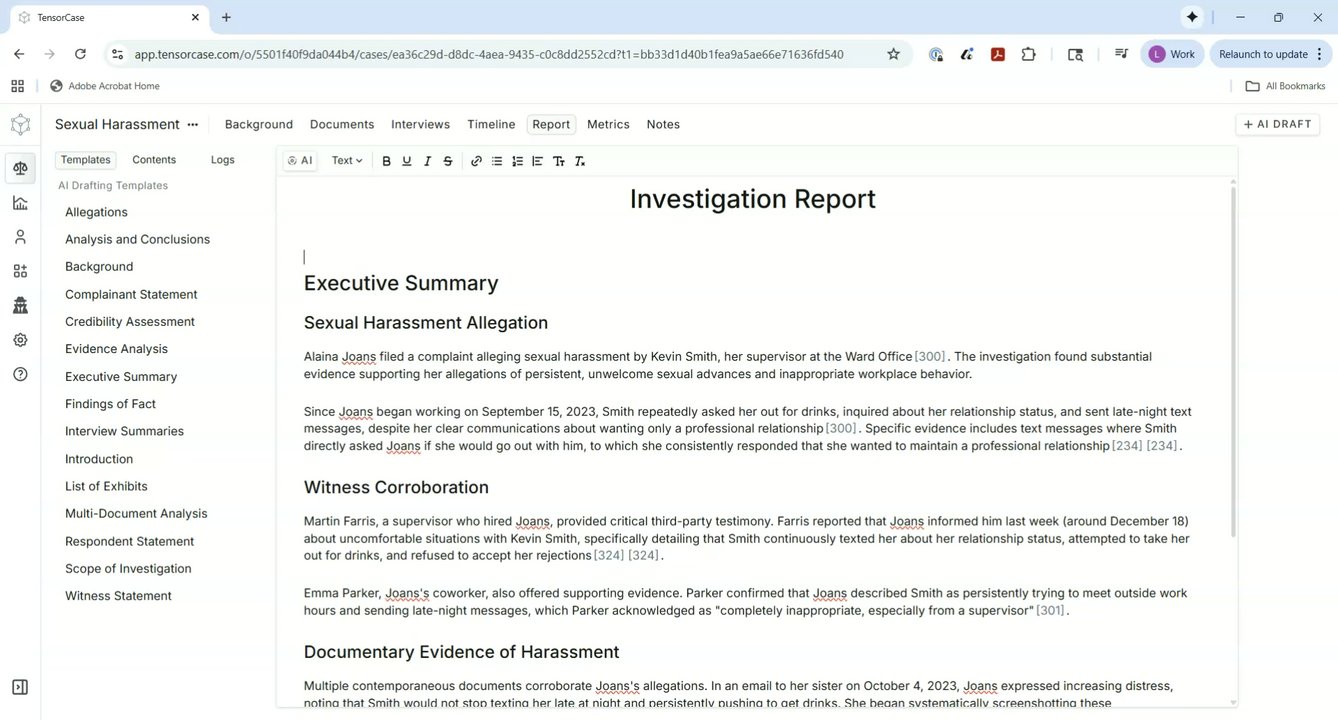Click the text alignment toolbar icon
Viewport: 1338px width, 720px height.
[537, 161]
